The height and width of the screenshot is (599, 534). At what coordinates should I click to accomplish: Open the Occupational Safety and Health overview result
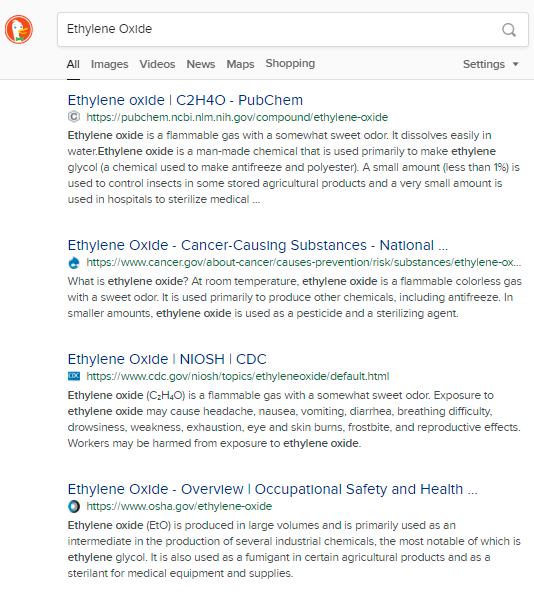coord(273,489)
